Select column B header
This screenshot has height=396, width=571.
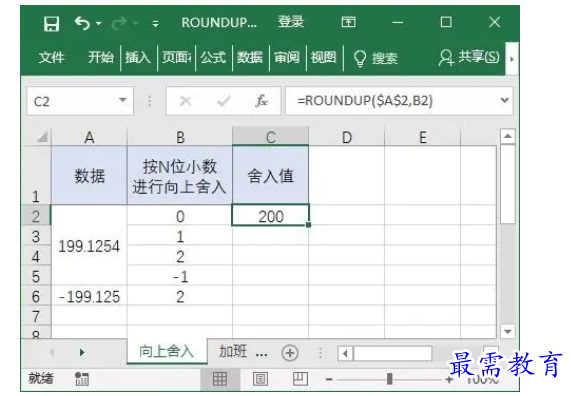coord(180,137)
